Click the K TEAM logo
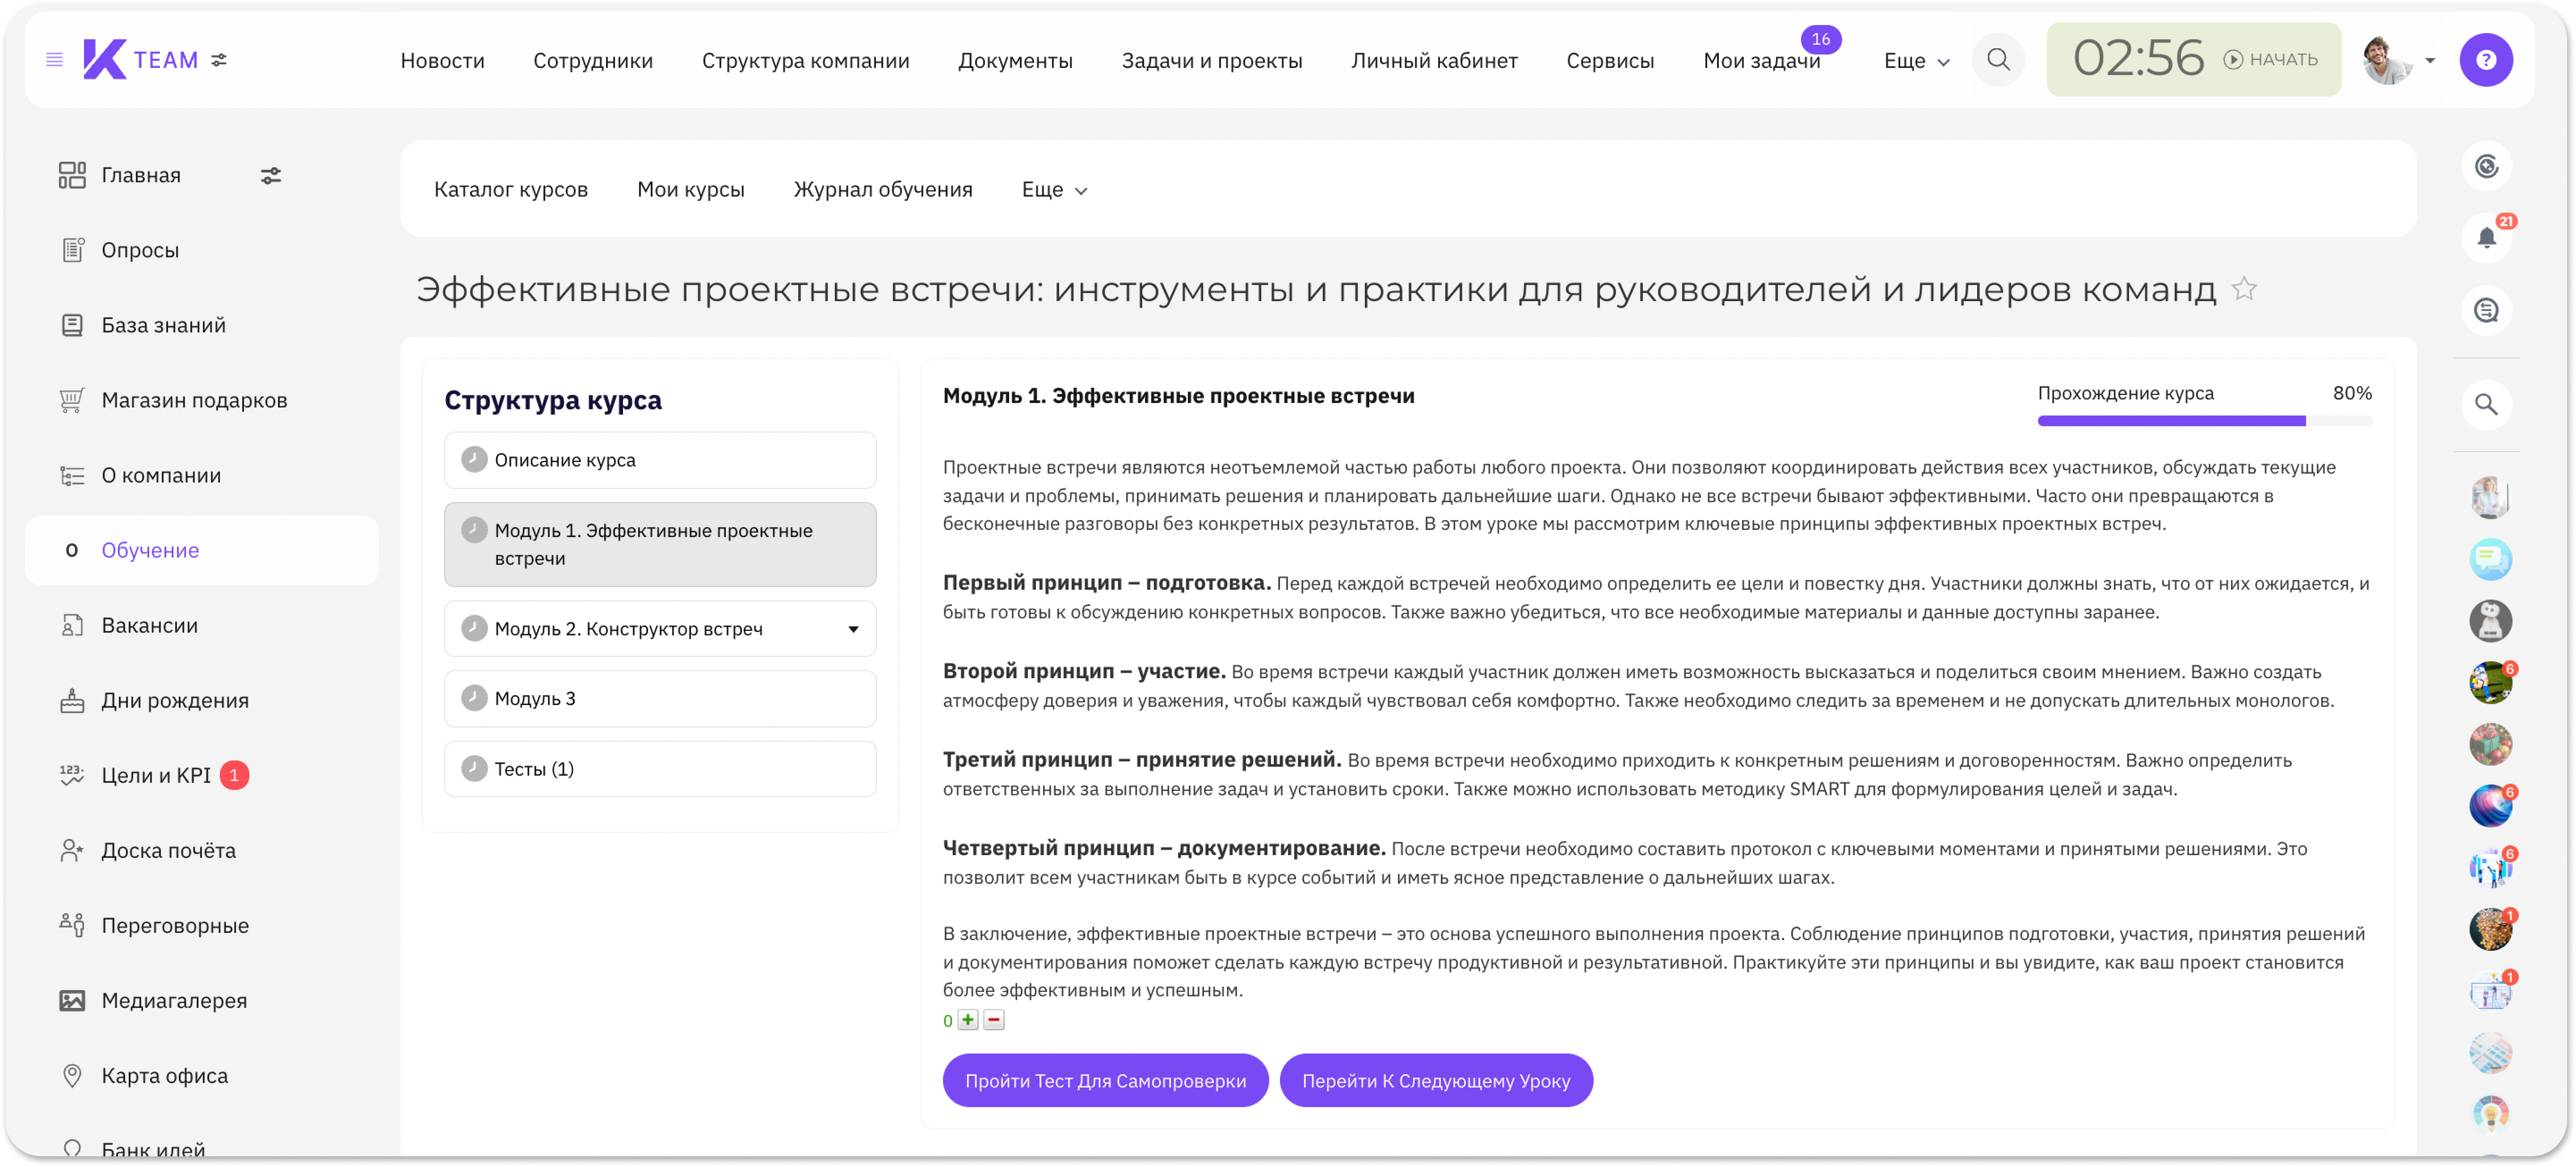The image size is (2576, 1167). tap(141, 60)
